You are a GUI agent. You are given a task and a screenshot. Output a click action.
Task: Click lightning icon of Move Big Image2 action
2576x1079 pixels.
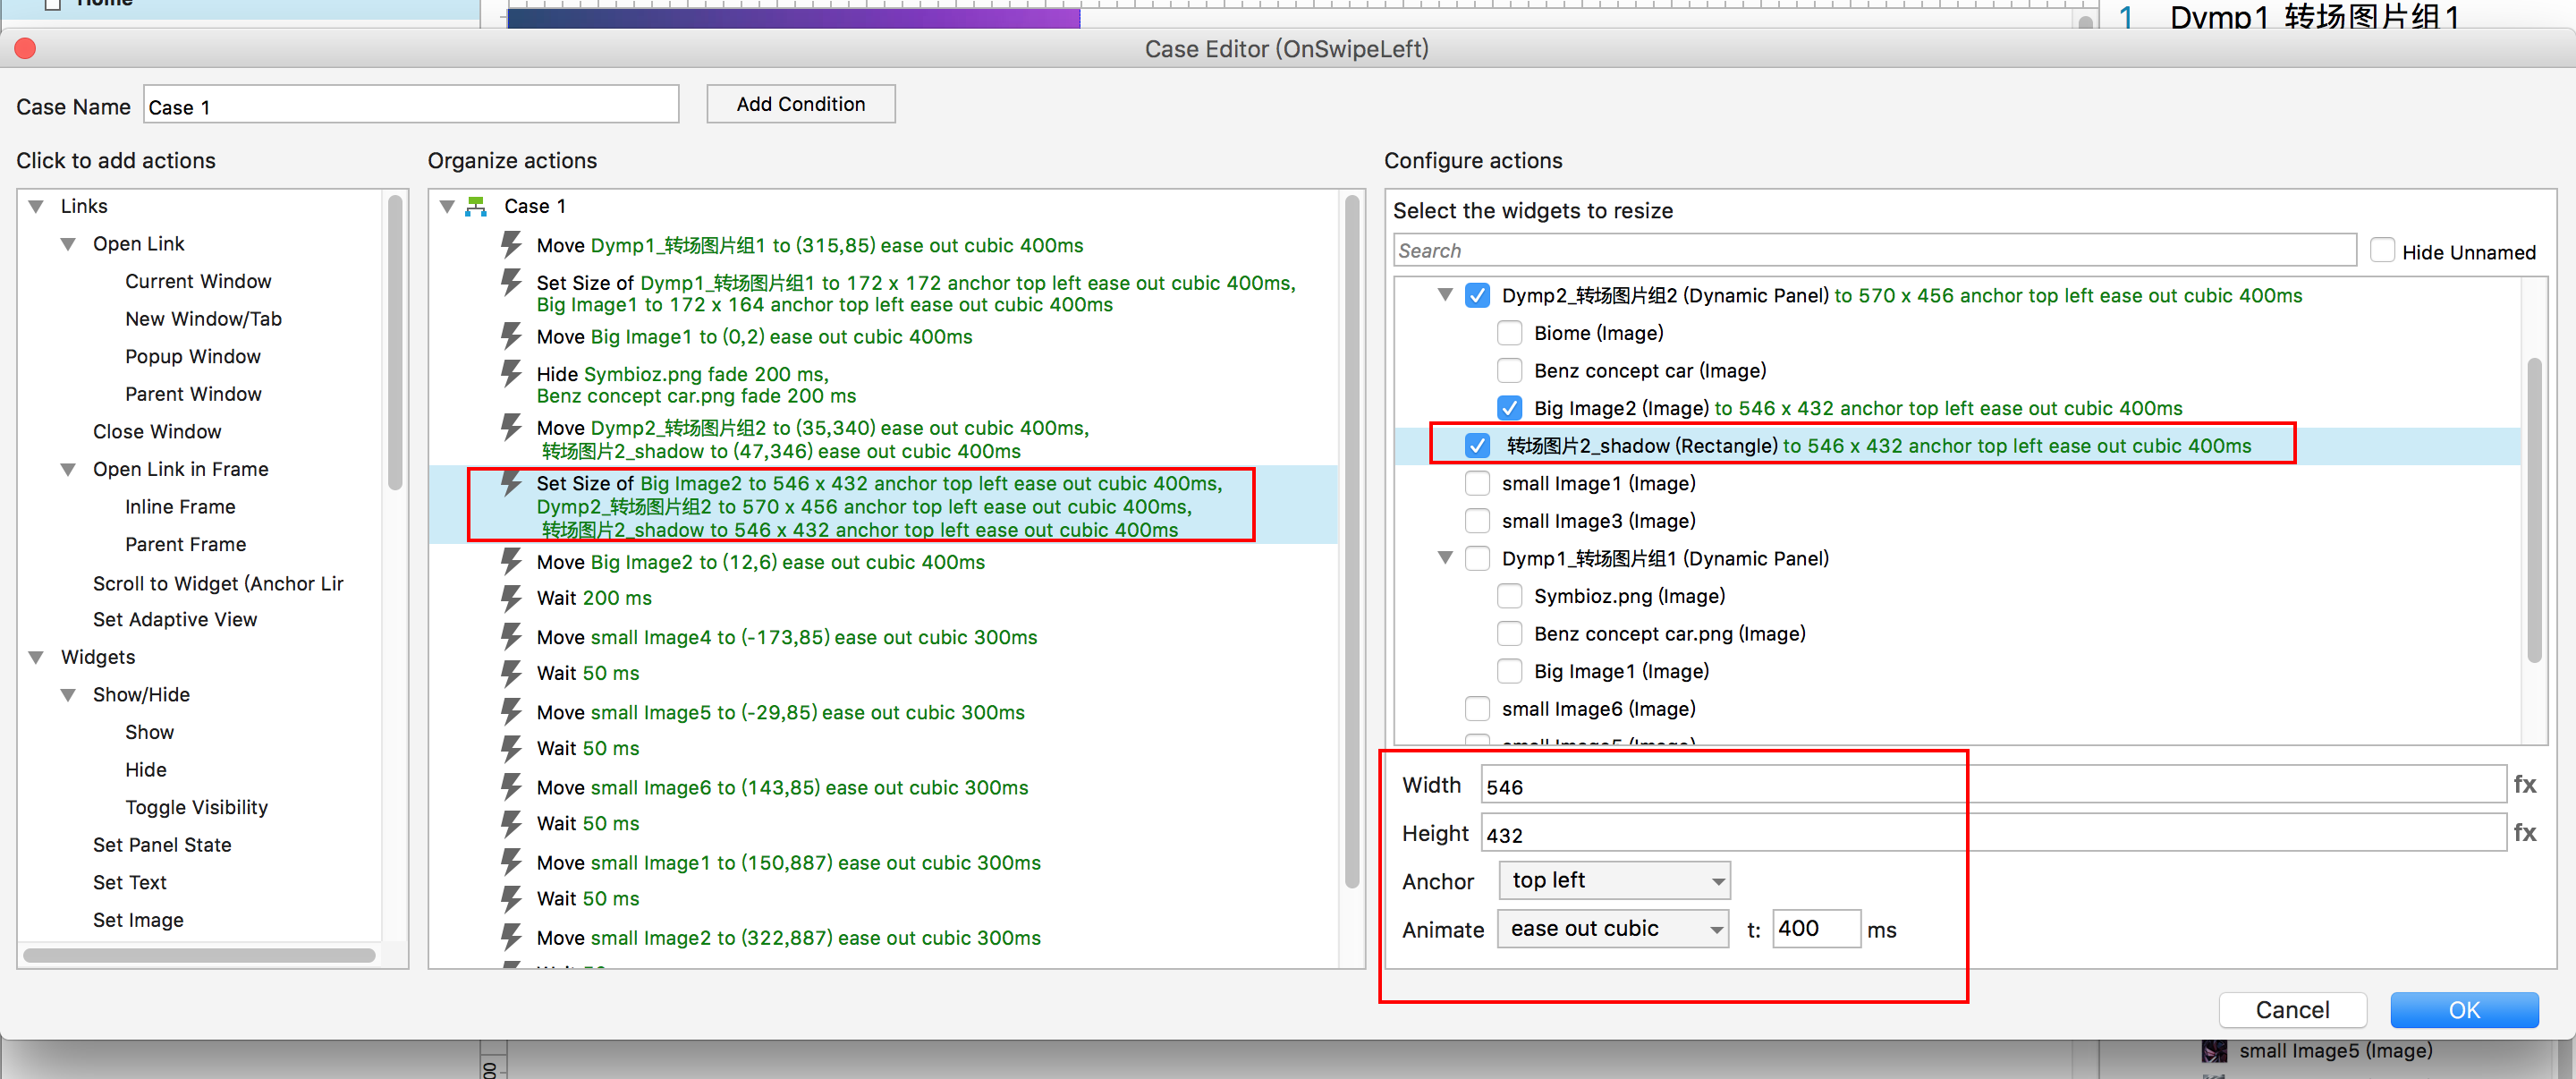coord(511,562)
